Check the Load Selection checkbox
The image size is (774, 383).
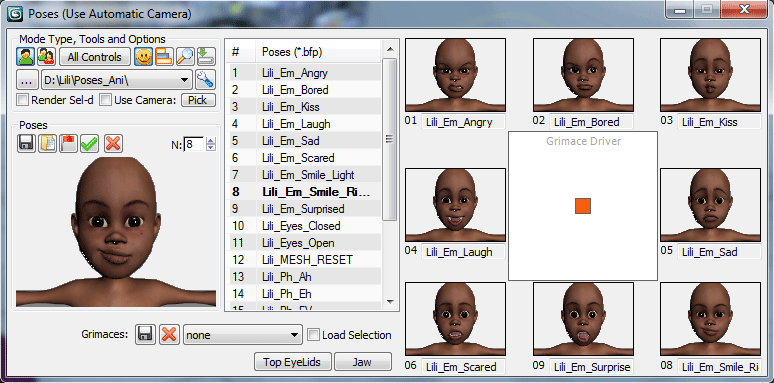tap(313, 335)
